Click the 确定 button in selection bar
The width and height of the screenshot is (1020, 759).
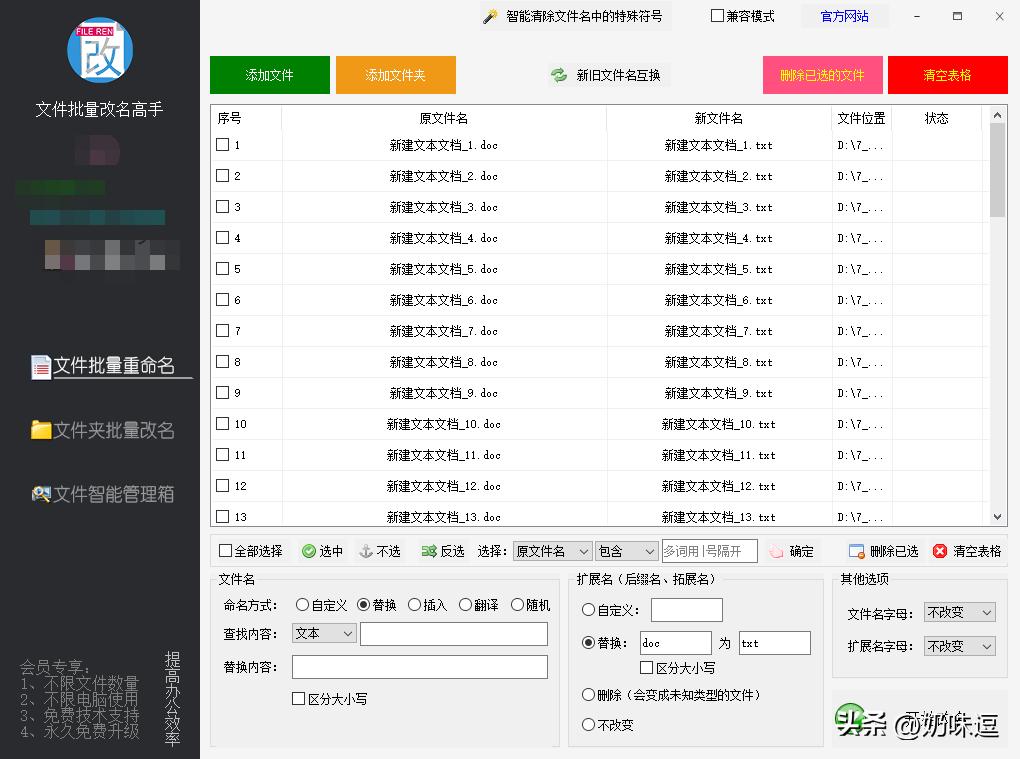(792, 552)
